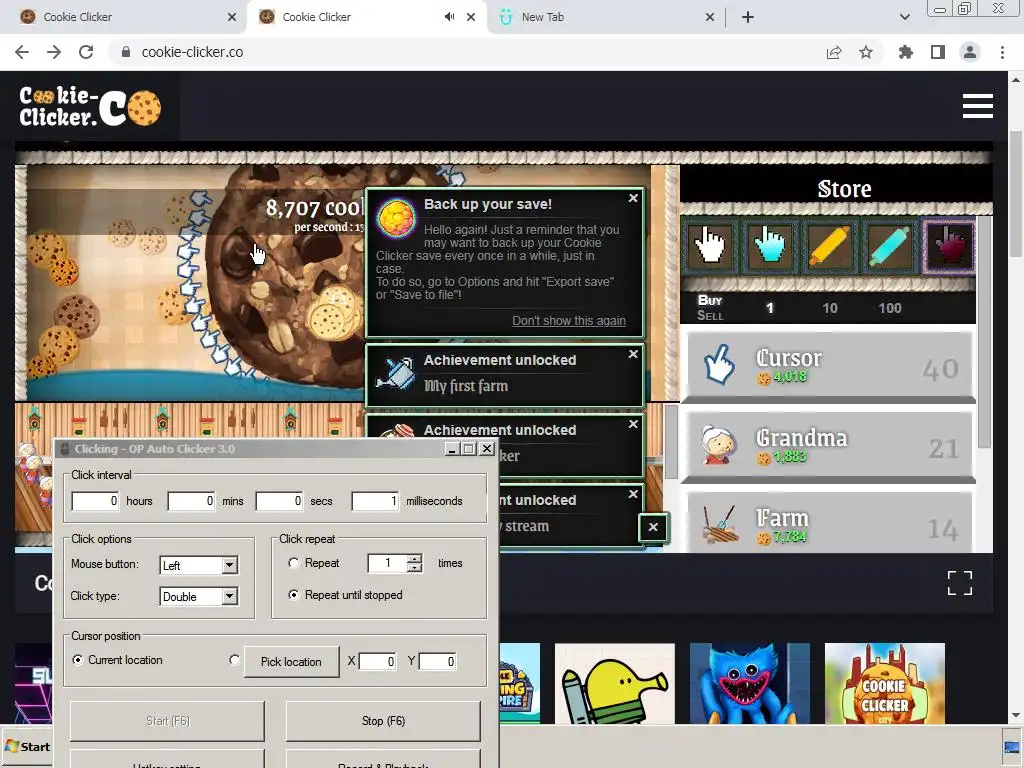This screenshot has width=1024, height=768.
Task: Click Don't show this again link
Action: point(569,321)
